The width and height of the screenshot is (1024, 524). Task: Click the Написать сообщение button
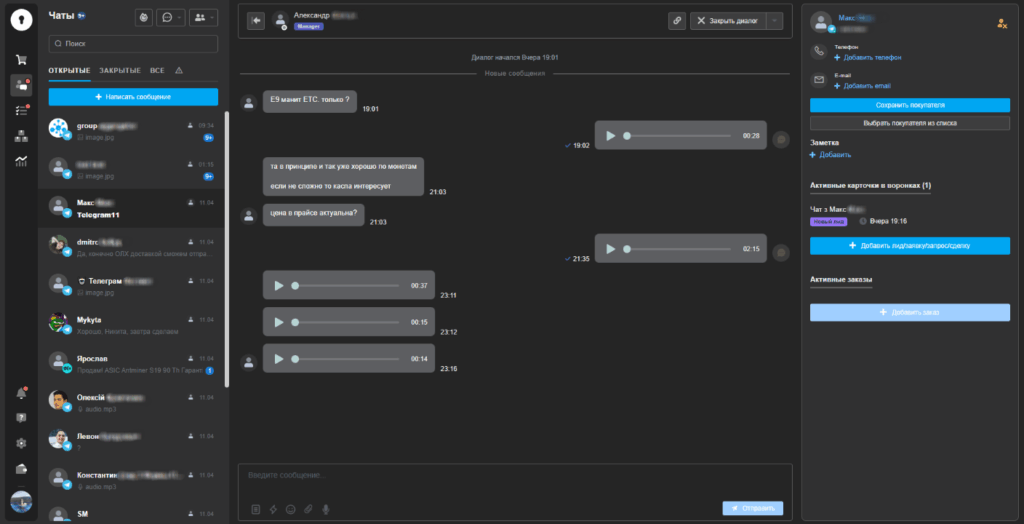(x=133, y=97)
